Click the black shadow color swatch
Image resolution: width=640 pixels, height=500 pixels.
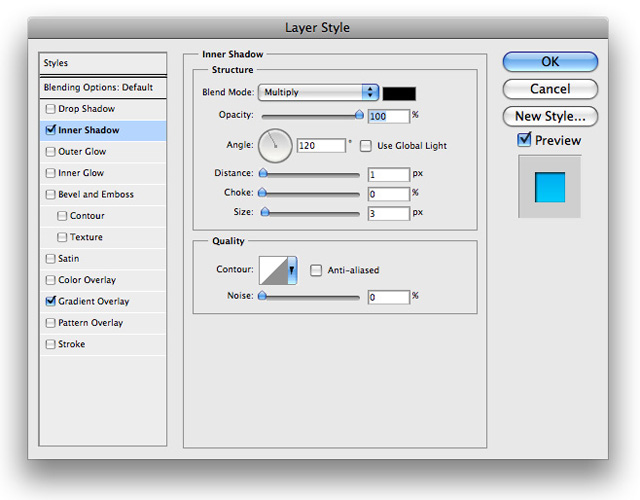pyautogui.click(x=399, y=93)
